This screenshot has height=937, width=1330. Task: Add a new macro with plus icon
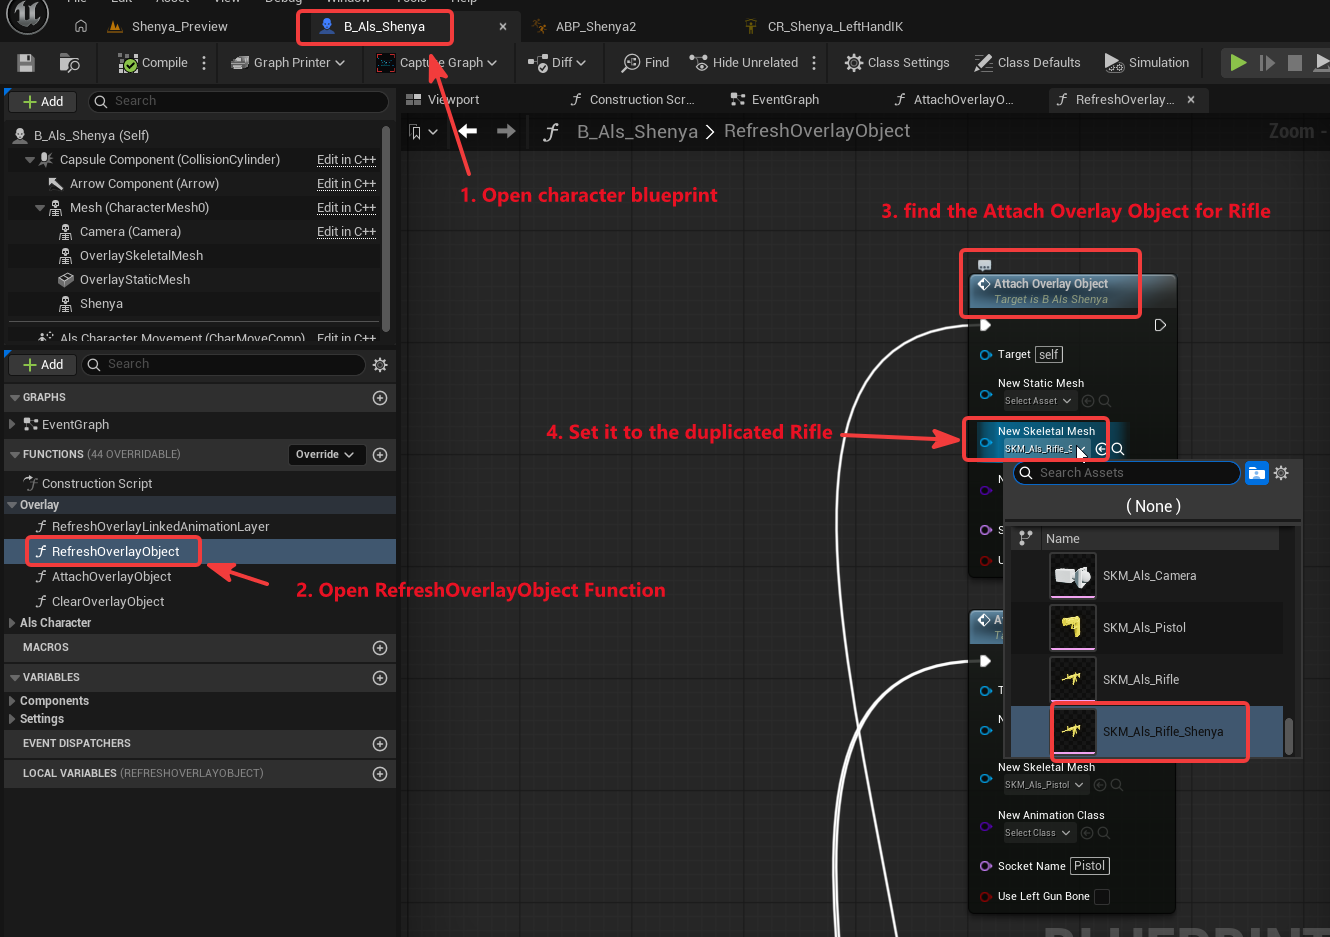point(380,648)
